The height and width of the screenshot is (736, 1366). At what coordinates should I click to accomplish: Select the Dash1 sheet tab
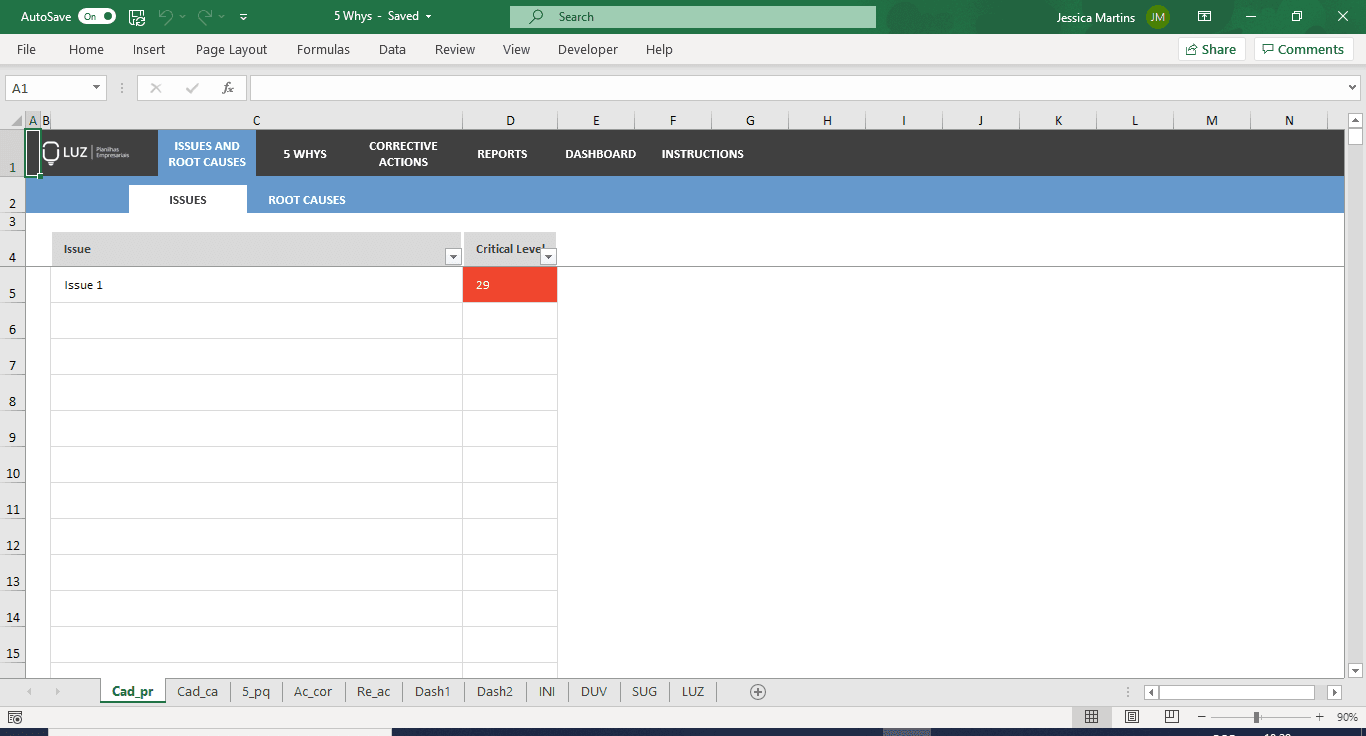(432, 691)
